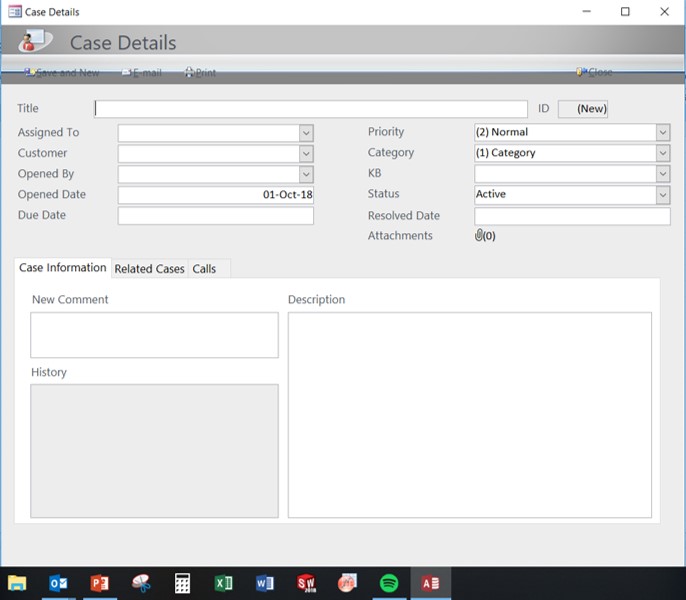Click the New Comment text box
Screen dimensions: 686x600
[154, 335]
